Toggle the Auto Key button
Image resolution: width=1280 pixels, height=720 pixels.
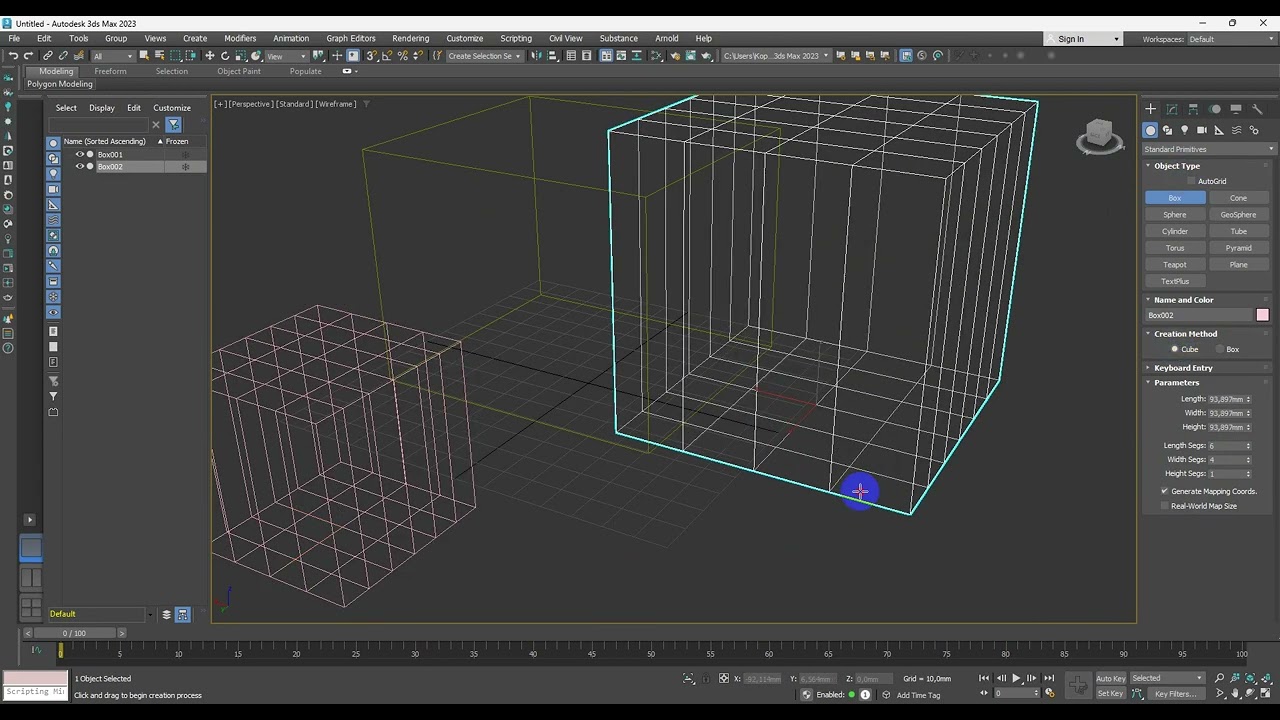point(1111,678)
